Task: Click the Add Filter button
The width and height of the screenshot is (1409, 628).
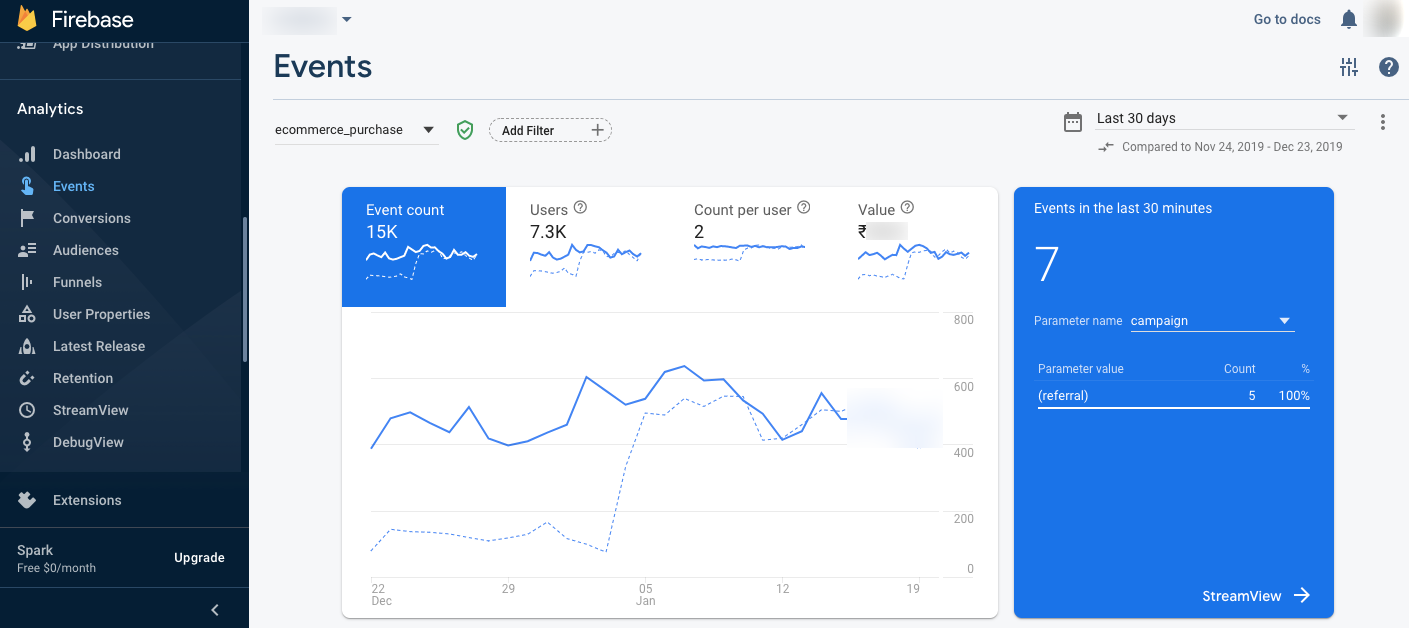Action: point(550,130)
